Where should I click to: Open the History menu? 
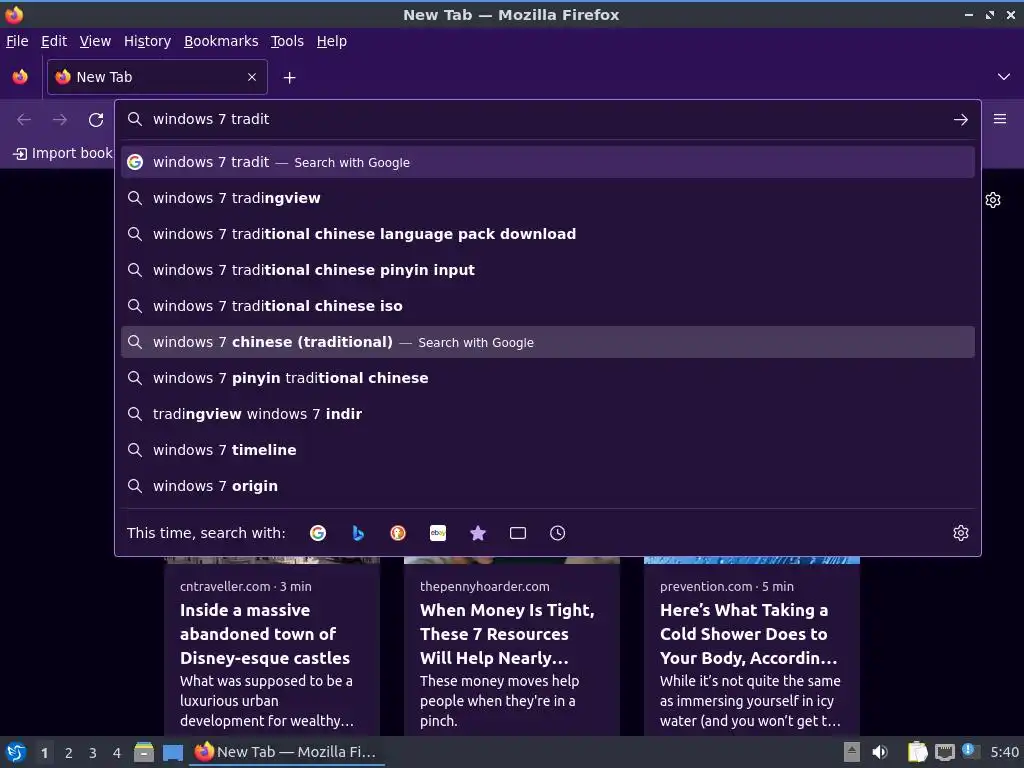[x=148, y=41]
